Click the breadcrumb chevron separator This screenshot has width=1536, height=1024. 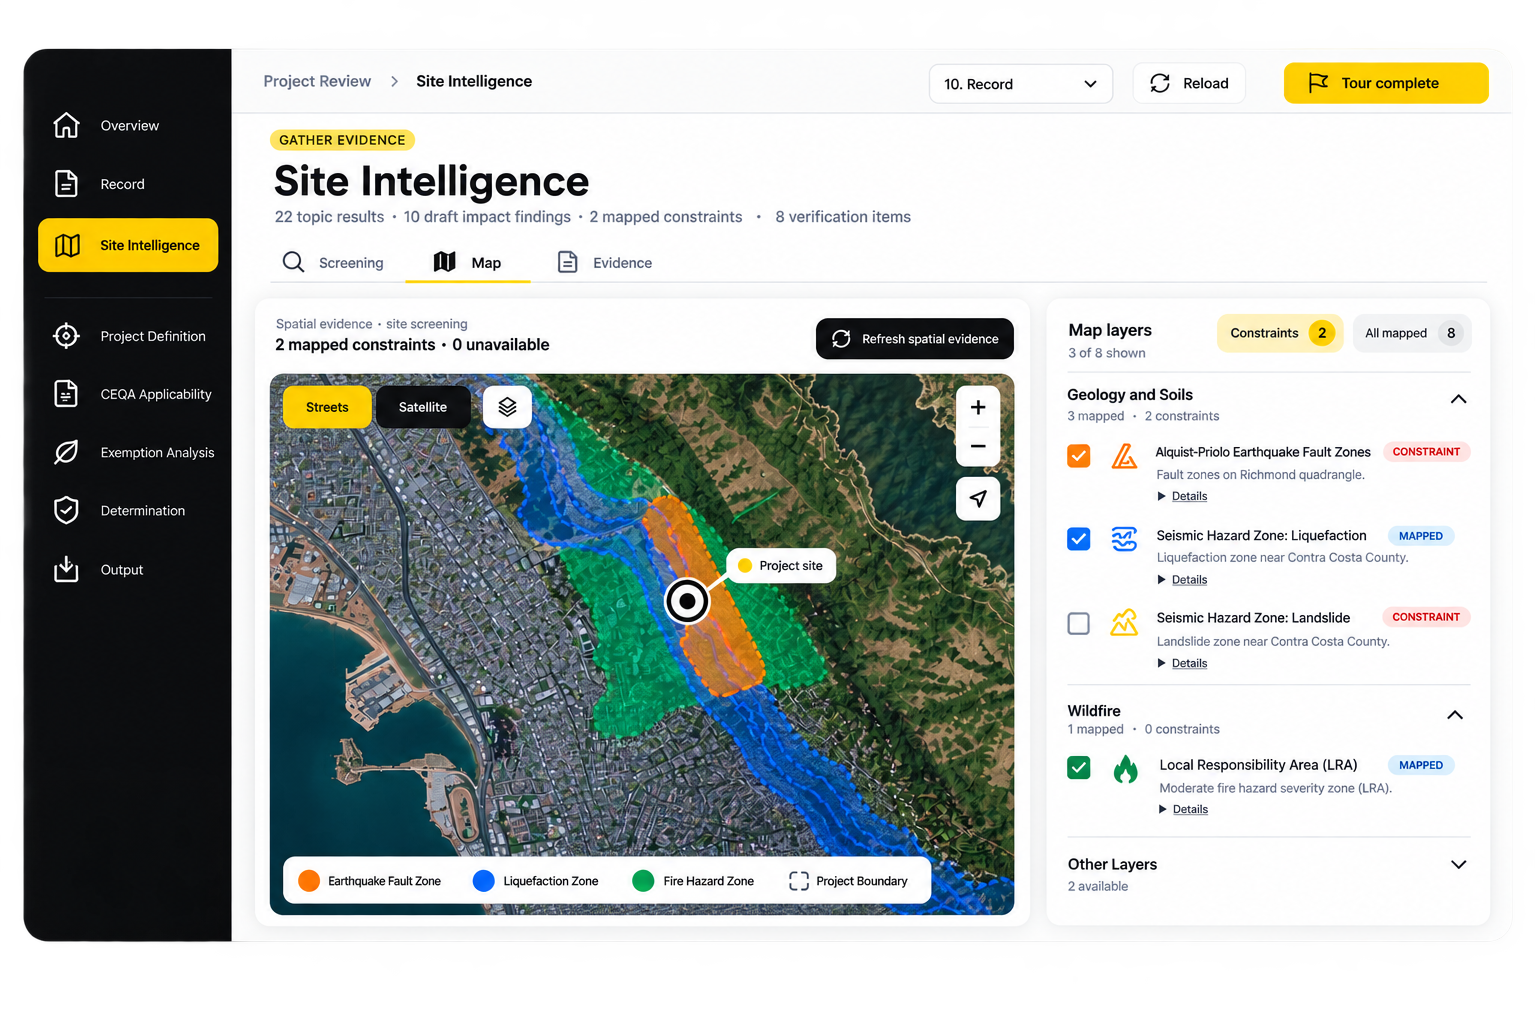(x=394, y=81)
